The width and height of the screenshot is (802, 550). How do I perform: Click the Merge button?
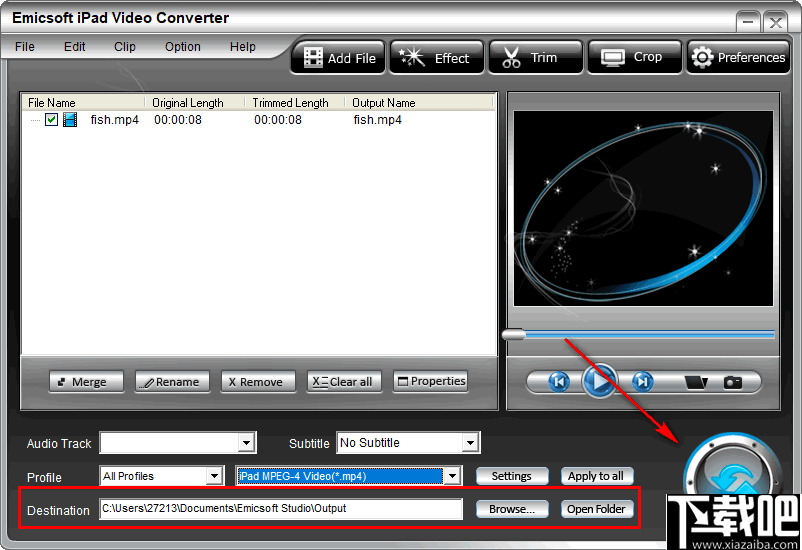[86, 382]
